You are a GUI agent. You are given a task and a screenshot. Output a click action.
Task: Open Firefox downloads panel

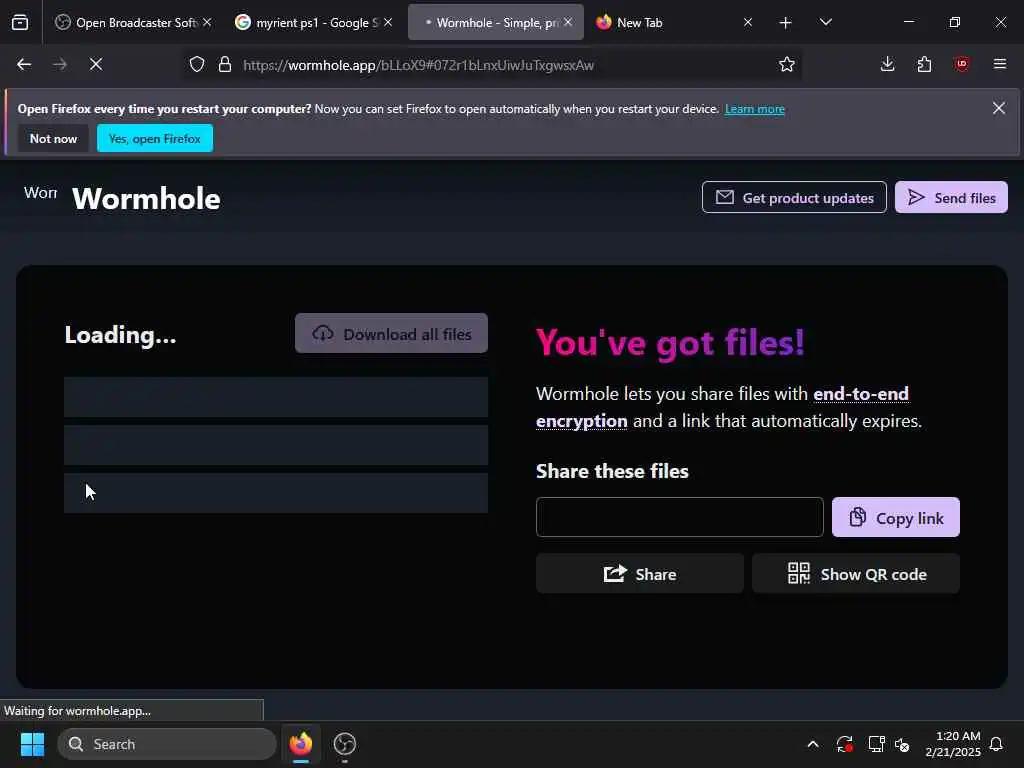point(888,64)
